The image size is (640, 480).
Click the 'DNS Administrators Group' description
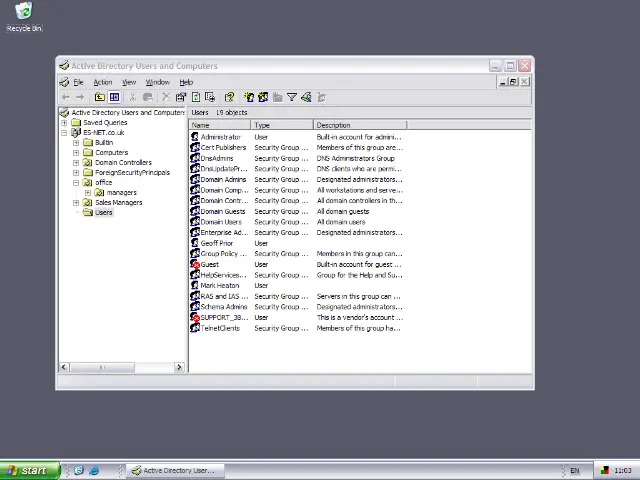[356, 158]
